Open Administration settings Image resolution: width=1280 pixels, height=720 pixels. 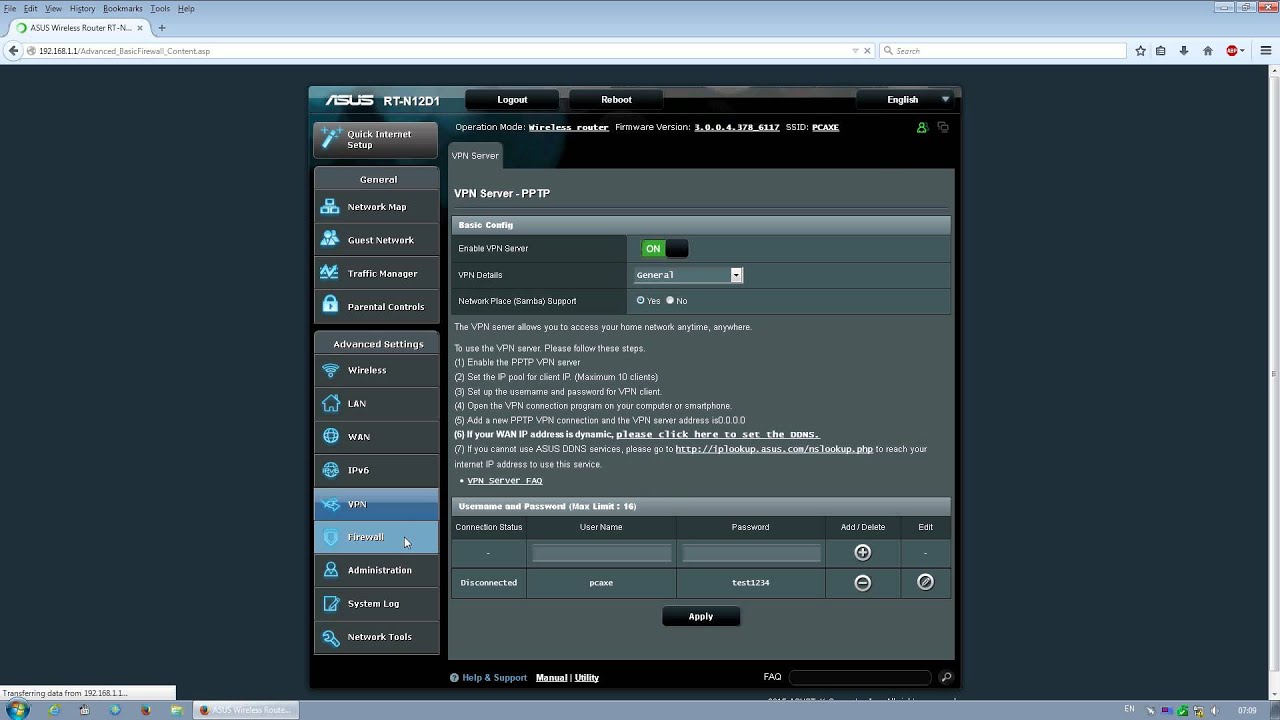click(376, 570)
